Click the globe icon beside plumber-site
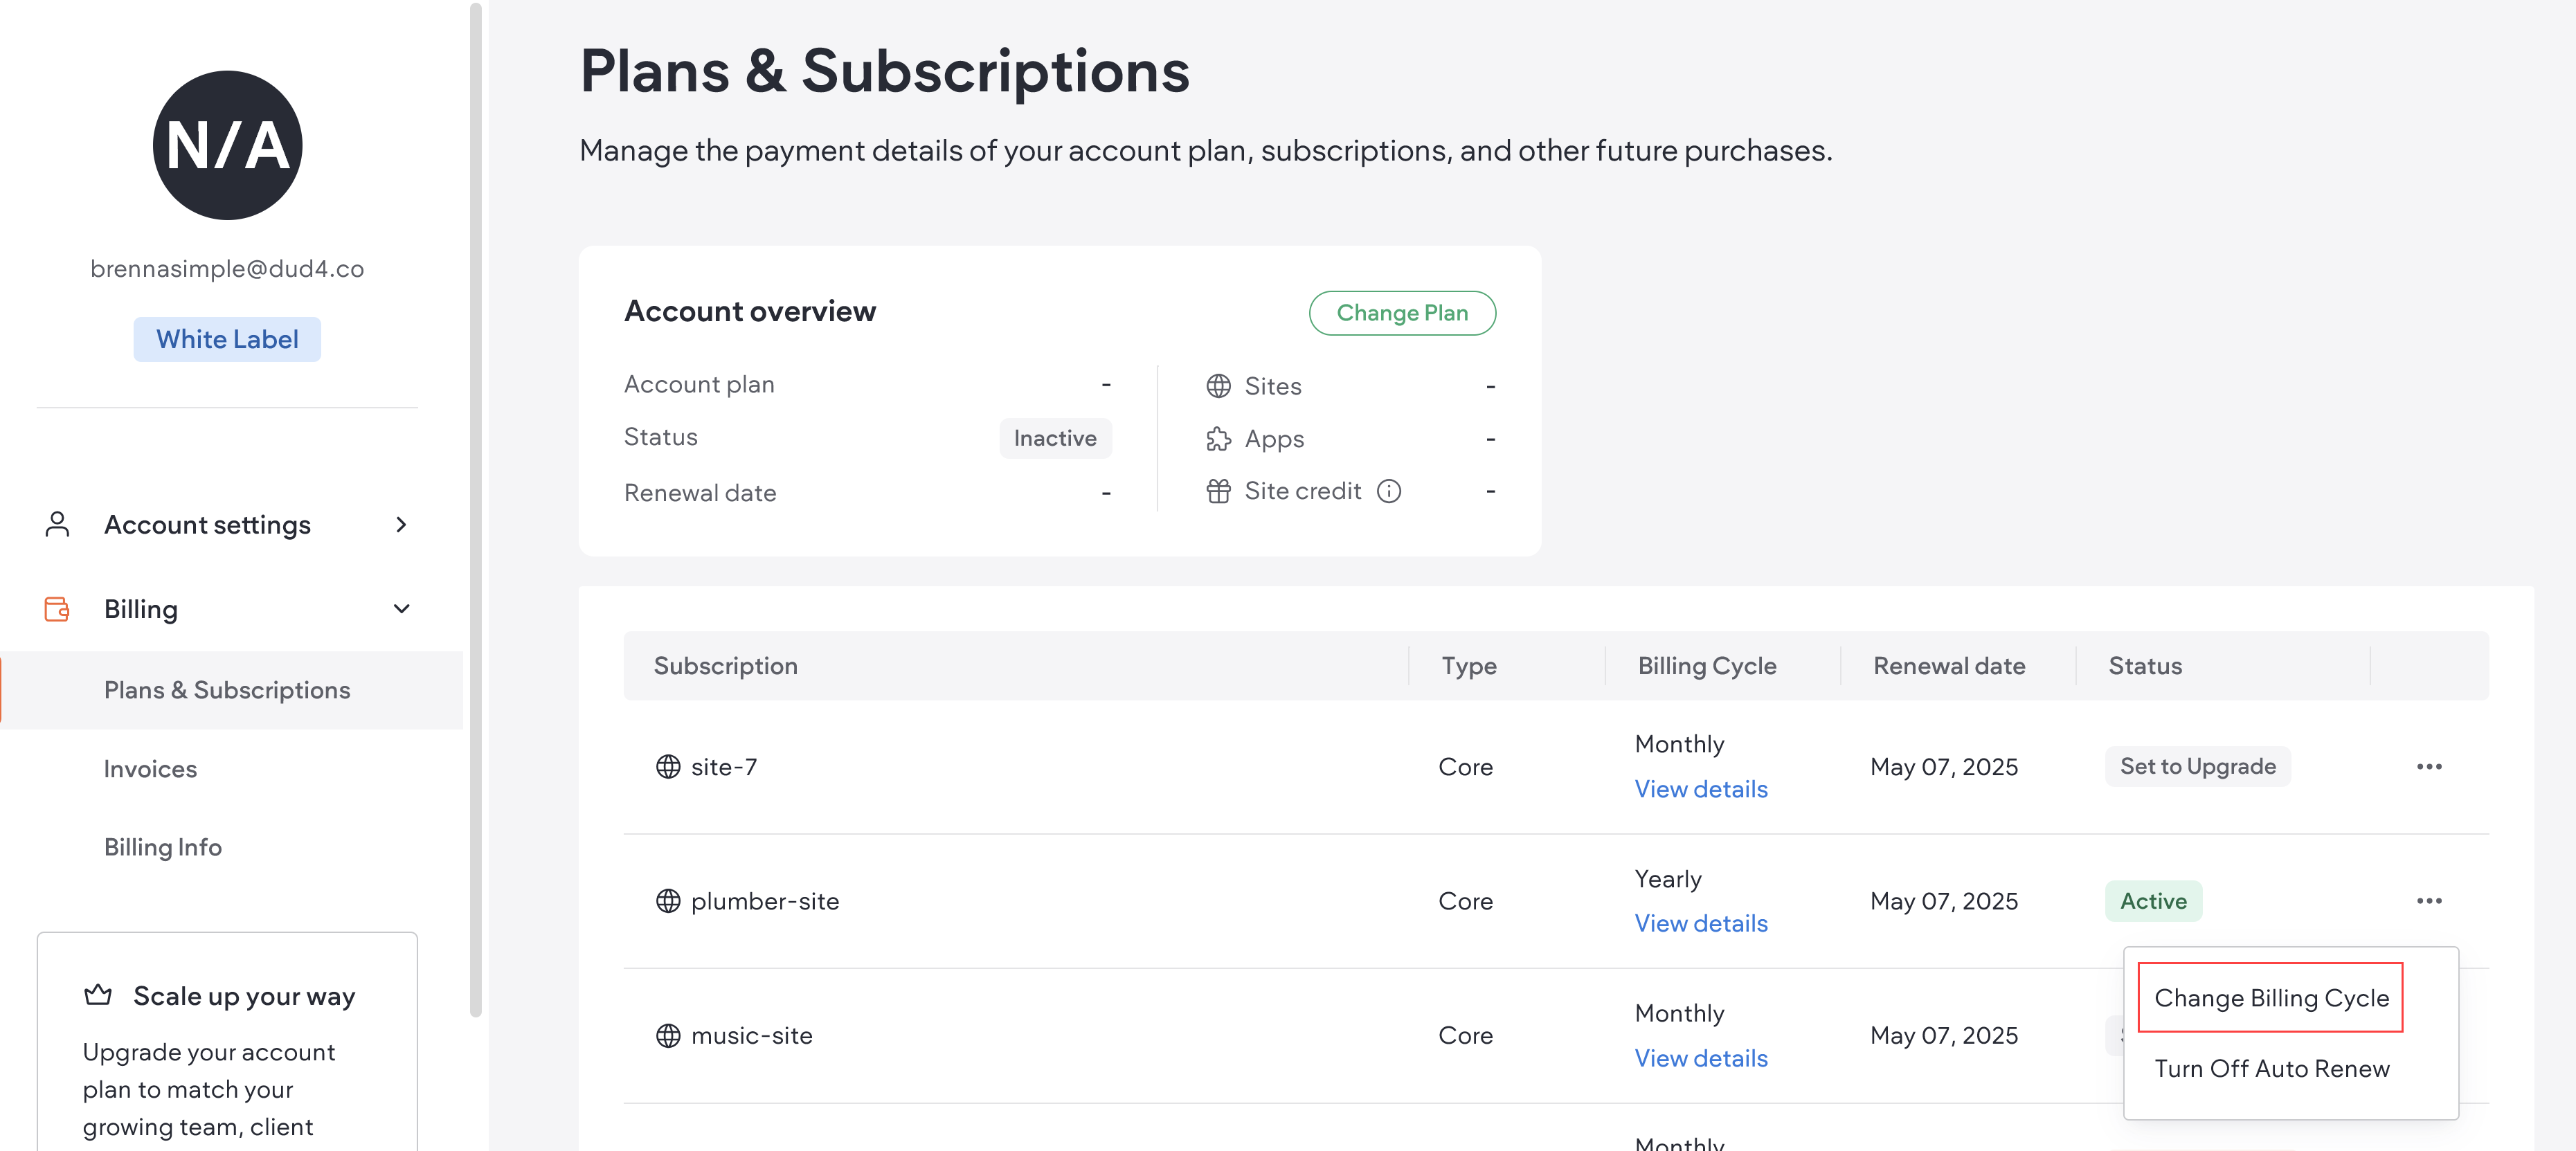The width and height of the screenshot is (2576, 1151). [668, 901]
